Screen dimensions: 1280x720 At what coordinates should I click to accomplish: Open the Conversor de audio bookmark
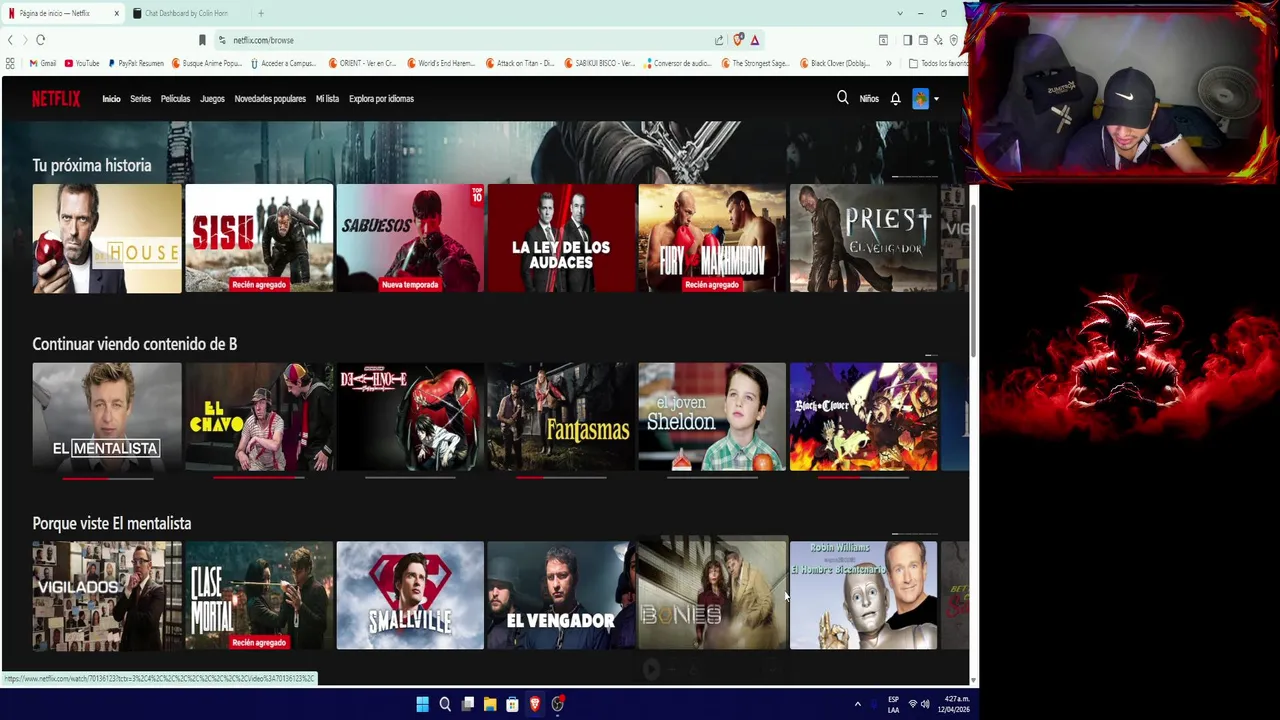pyautogui.click(x=678, y=63)
